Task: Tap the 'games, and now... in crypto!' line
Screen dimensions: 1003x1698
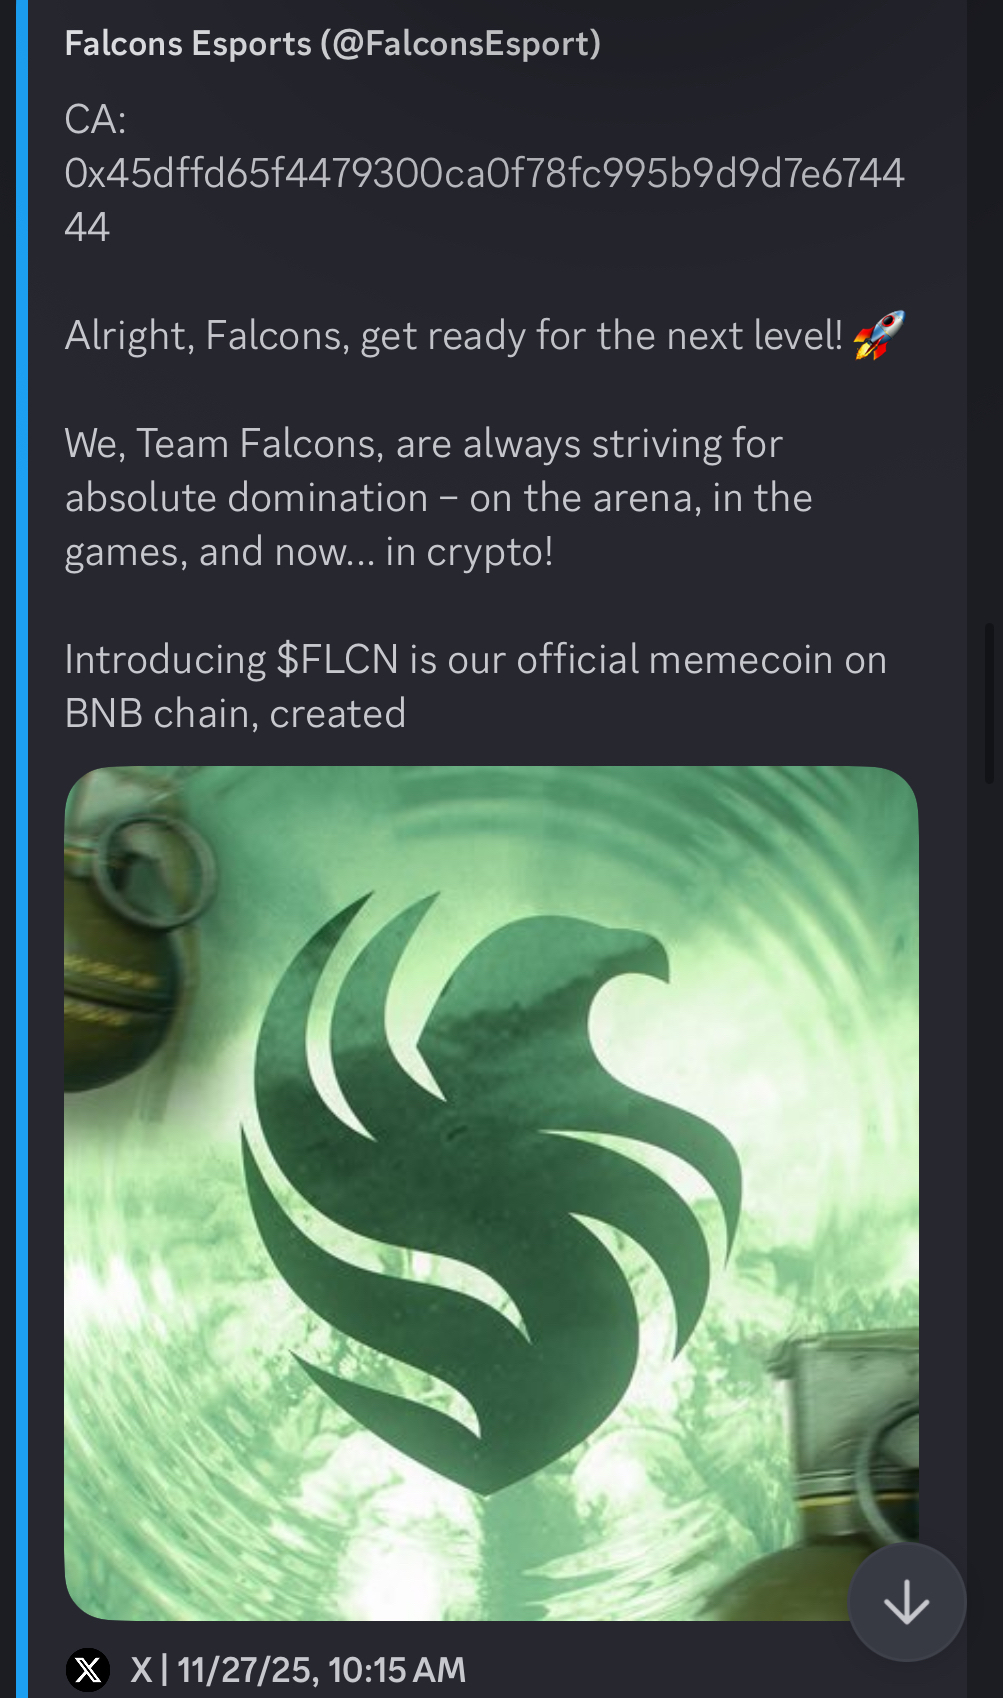Action: [x=309, y=552]
